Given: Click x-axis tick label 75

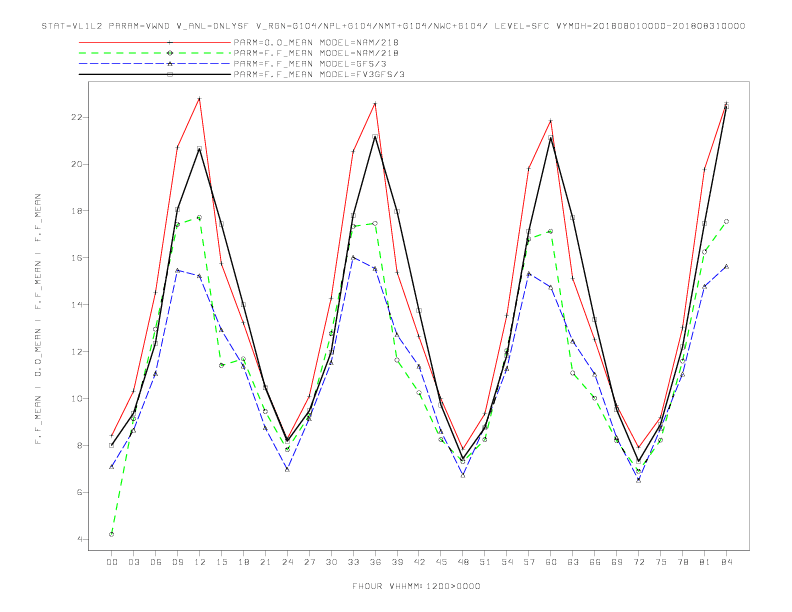Looking at the screenshot, I should click(661, 562).
